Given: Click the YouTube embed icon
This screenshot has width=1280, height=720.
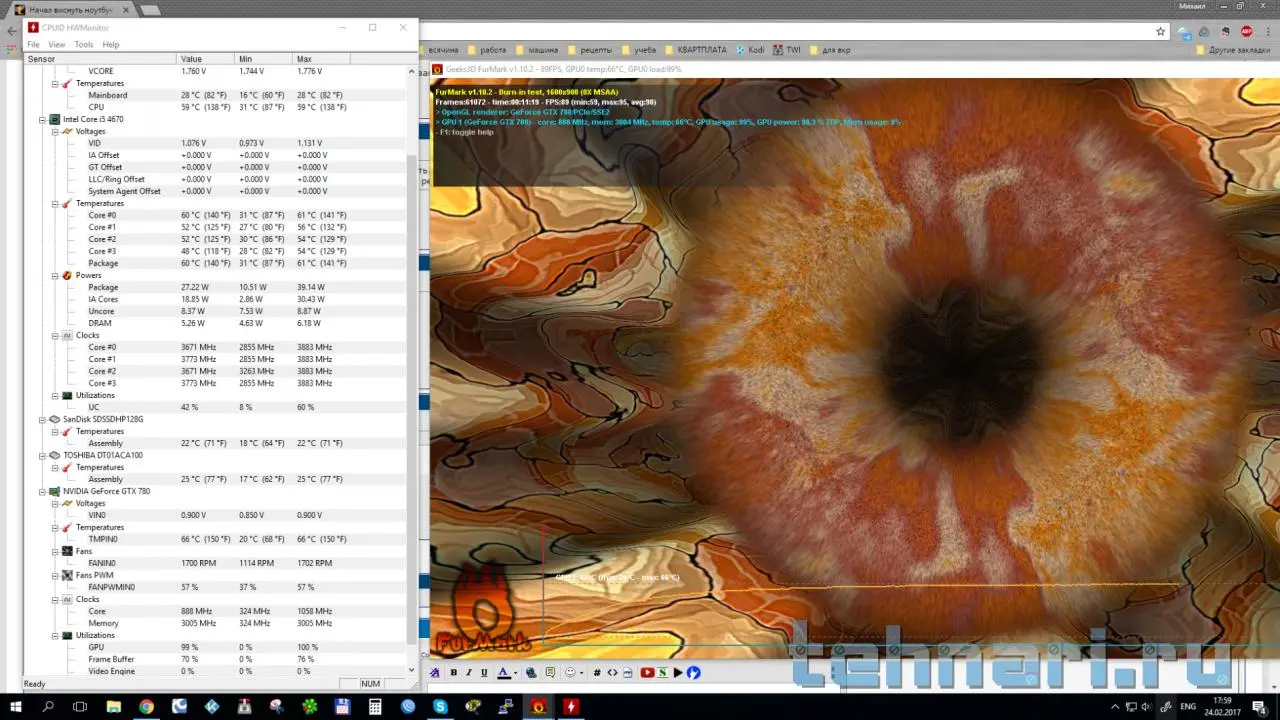Looking at the screenshot, I should [x=647, y=673].
